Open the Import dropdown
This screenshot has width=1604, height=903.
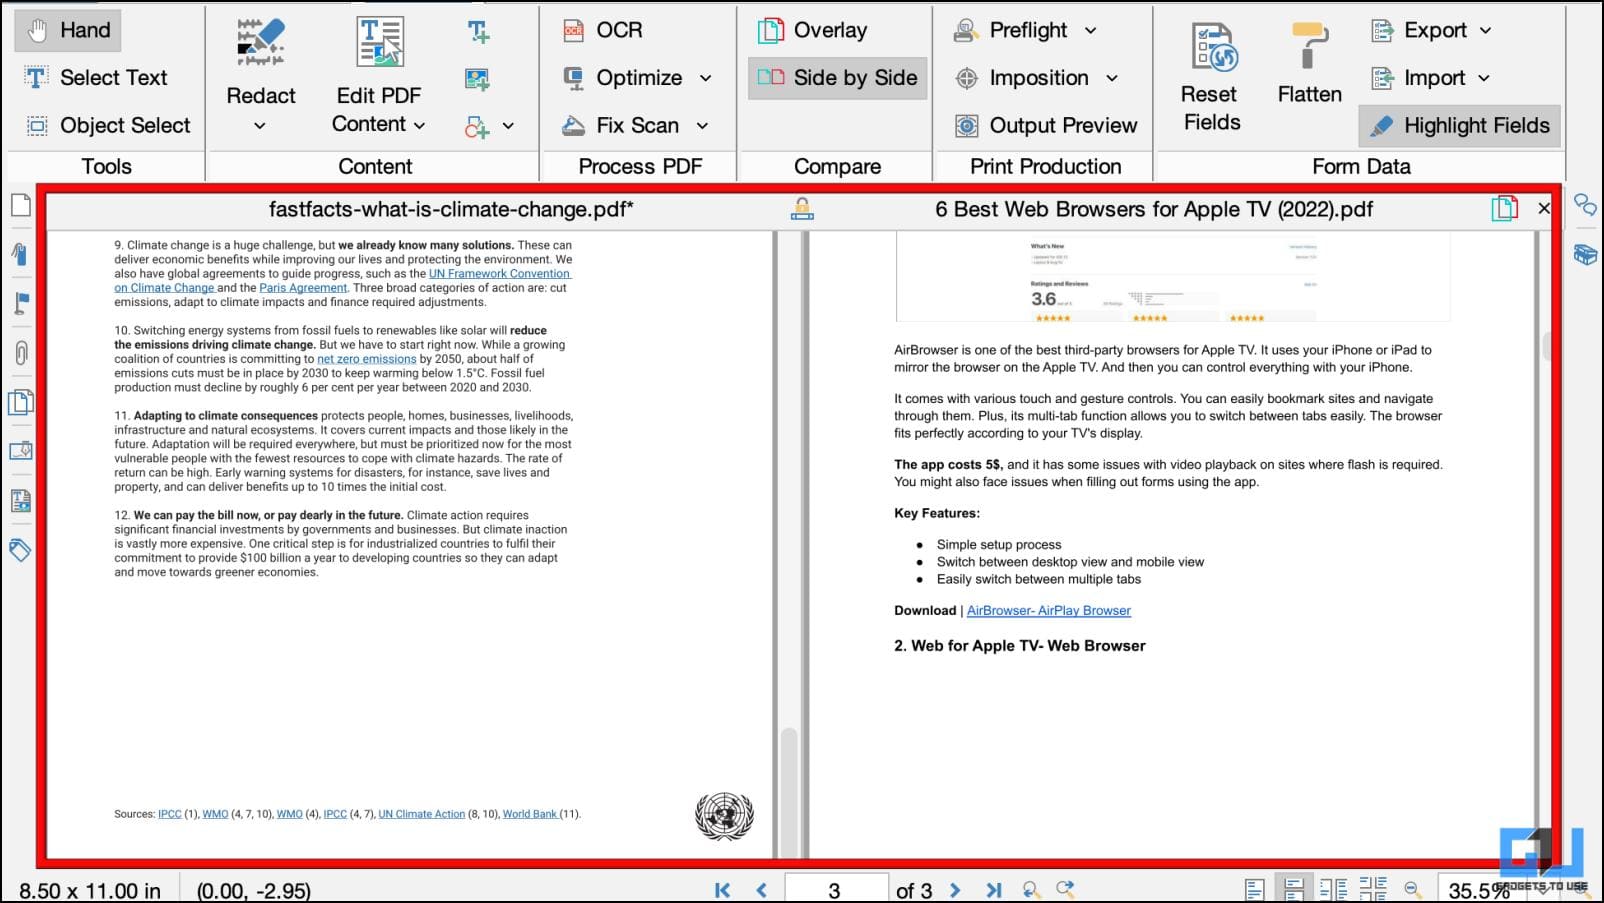coord(1484,78)
